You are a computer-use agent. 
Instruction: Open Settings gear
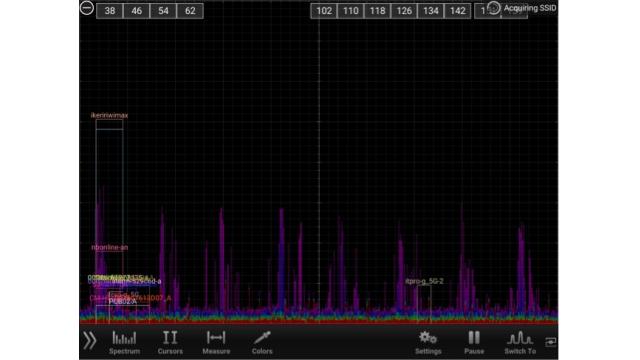click(428, 342)
